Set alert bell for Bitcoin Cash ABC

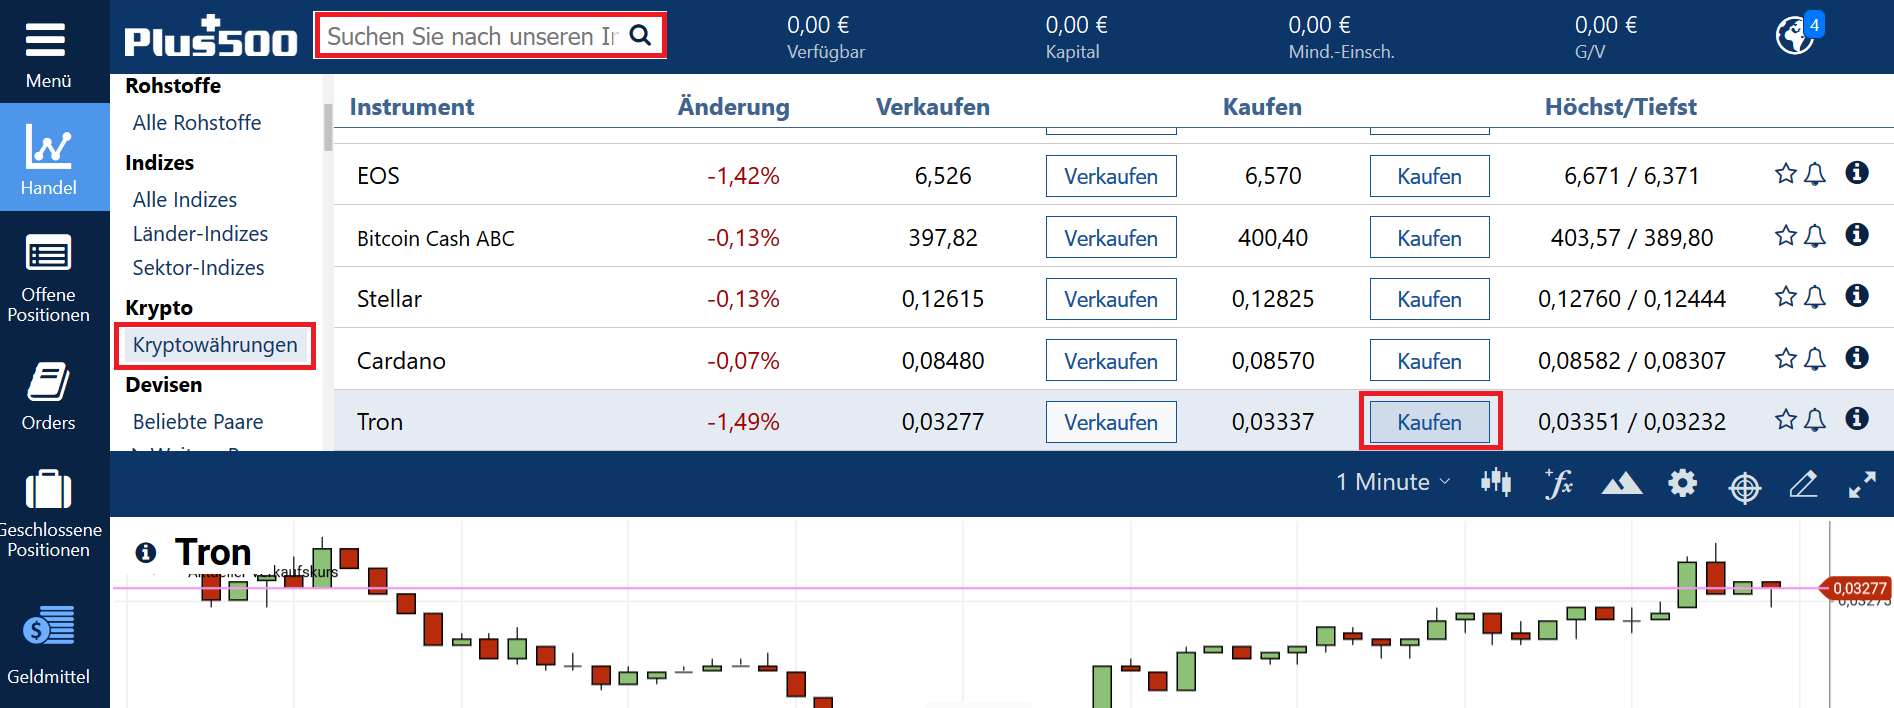click(x=1815, y=235)
